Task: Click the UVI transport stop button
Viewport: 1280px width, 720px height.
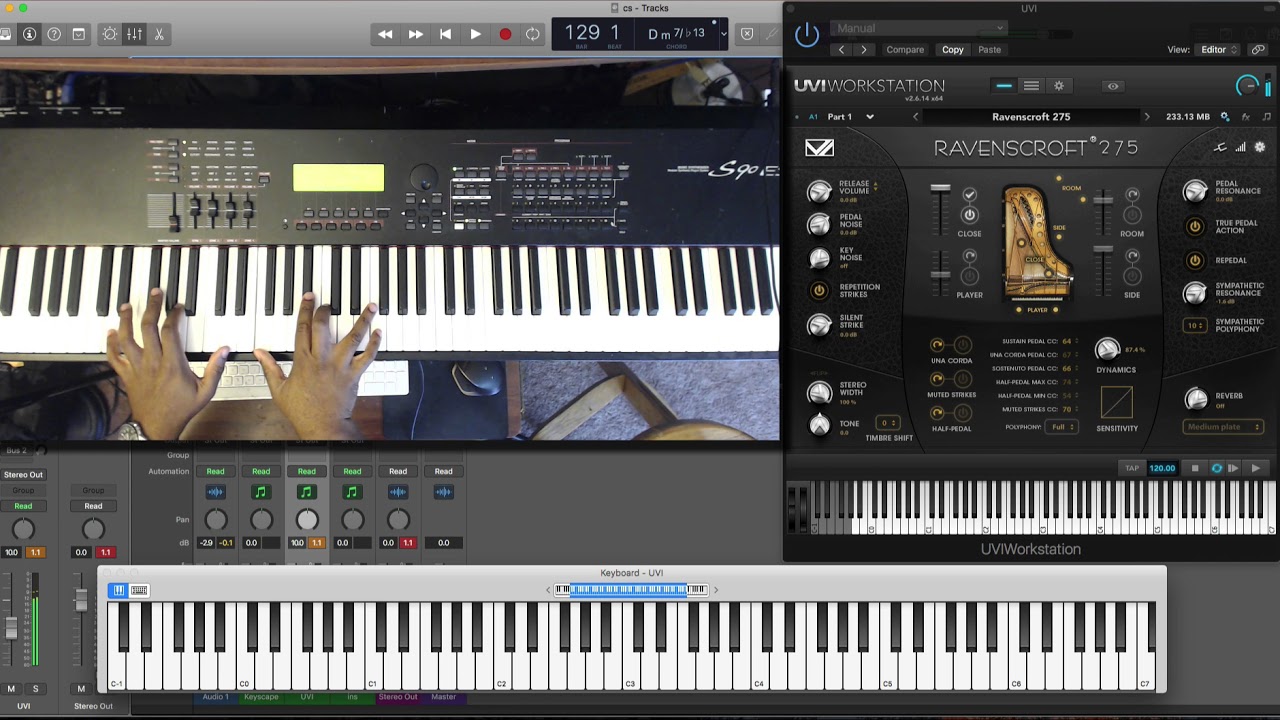Action: click(x=1195, y=468)
